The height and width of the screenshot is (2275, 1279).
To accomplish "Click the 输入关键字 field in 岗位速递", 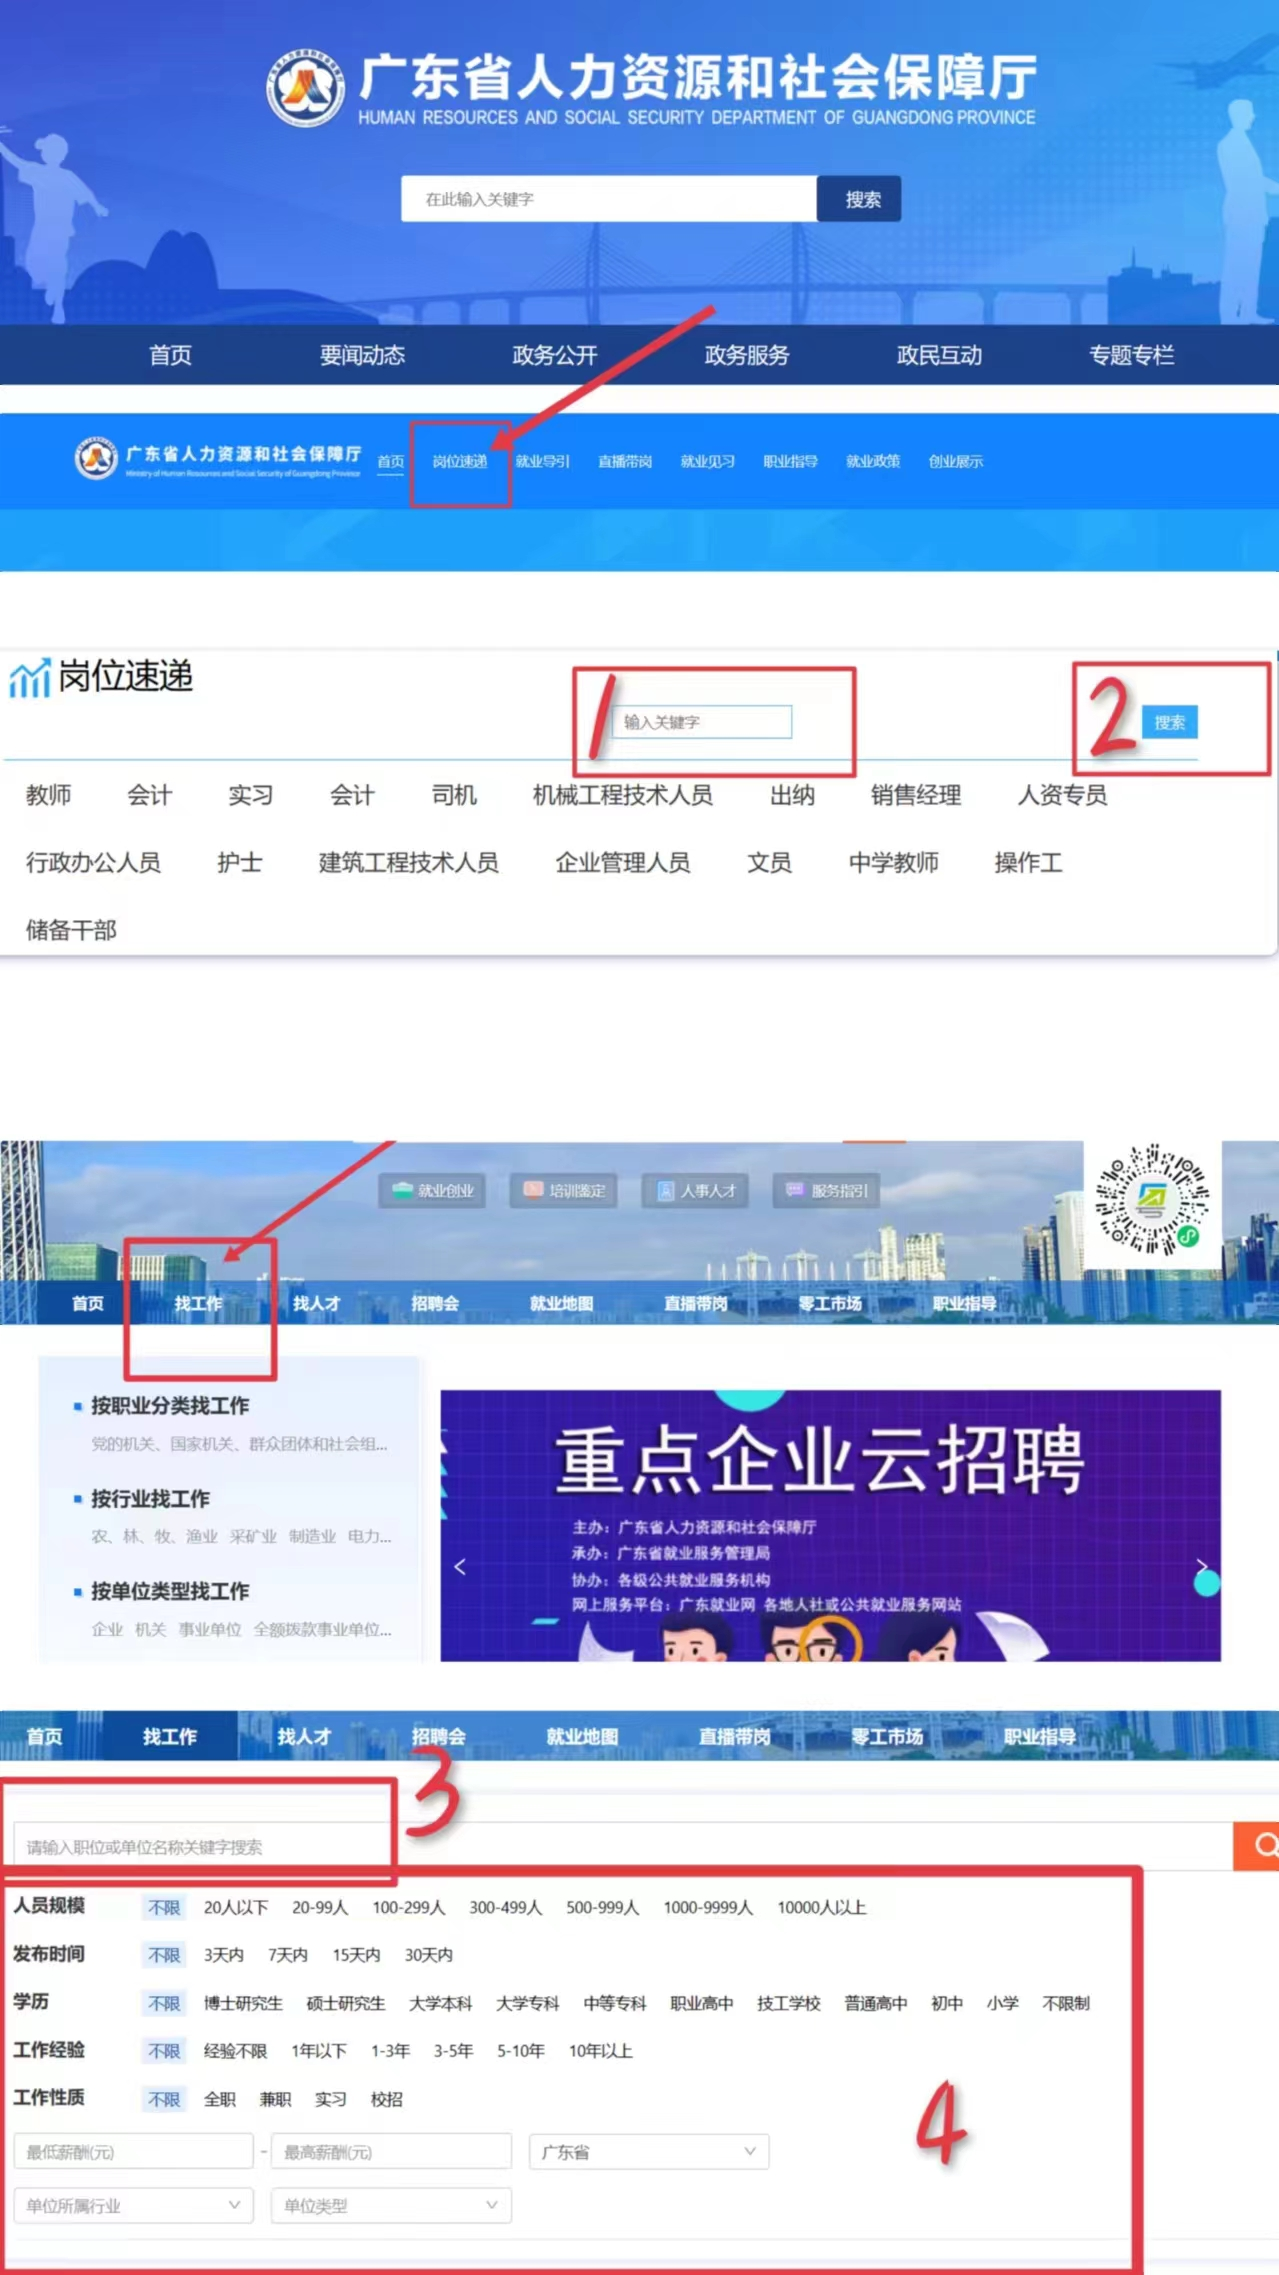I will click(702, 722).
